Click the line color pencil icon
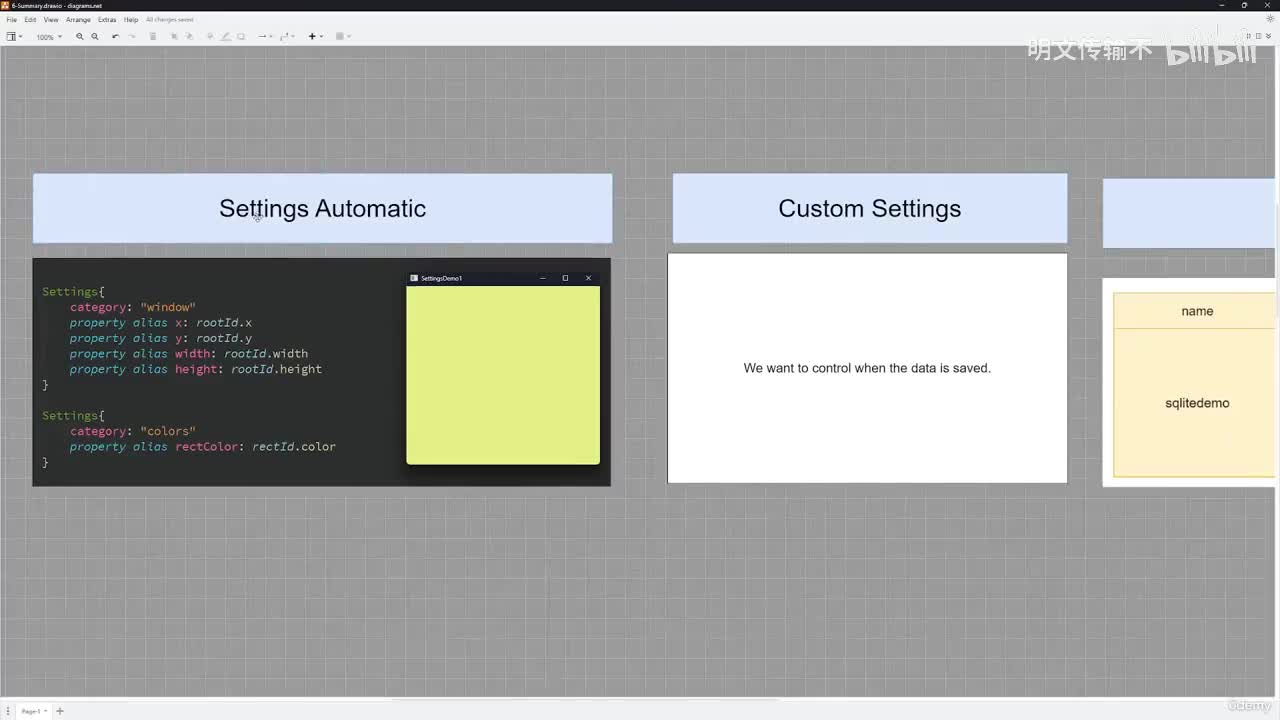Image resolution: width=1280 pixels, height=720 pixels. [x=225, y=37]
